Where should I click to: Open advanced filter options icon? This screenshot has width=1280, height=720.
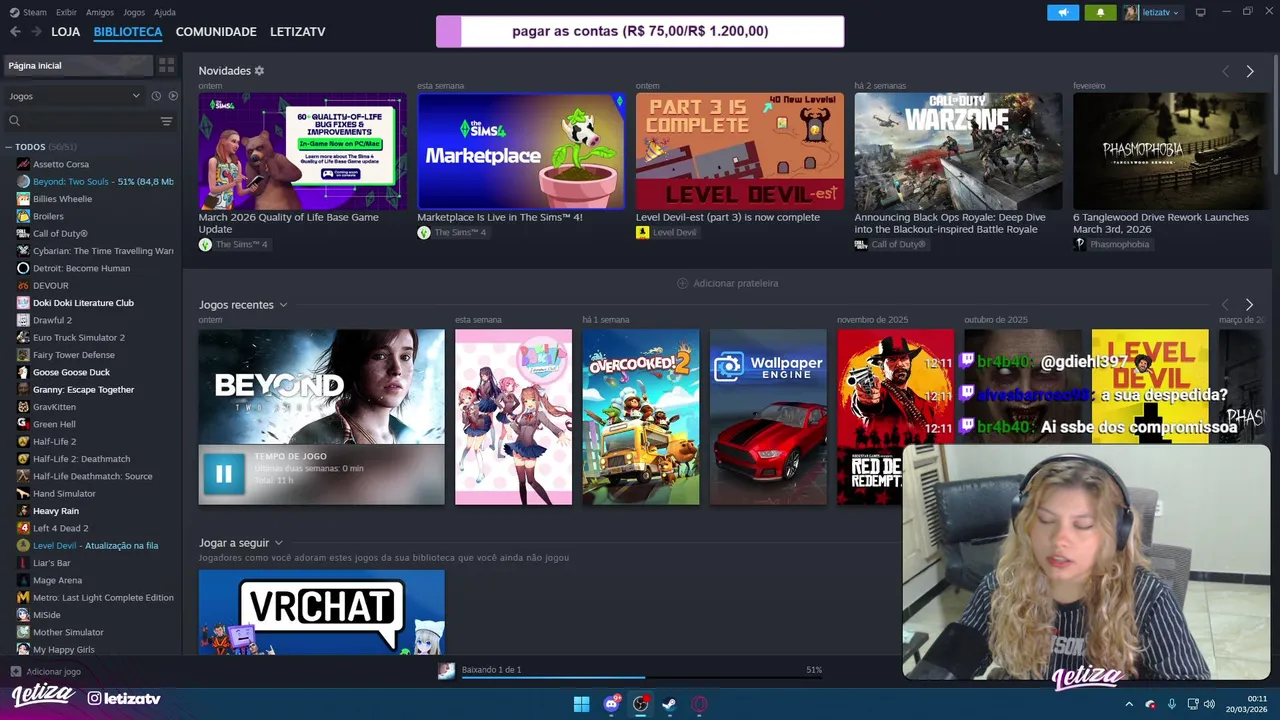[x=167, y=121]
